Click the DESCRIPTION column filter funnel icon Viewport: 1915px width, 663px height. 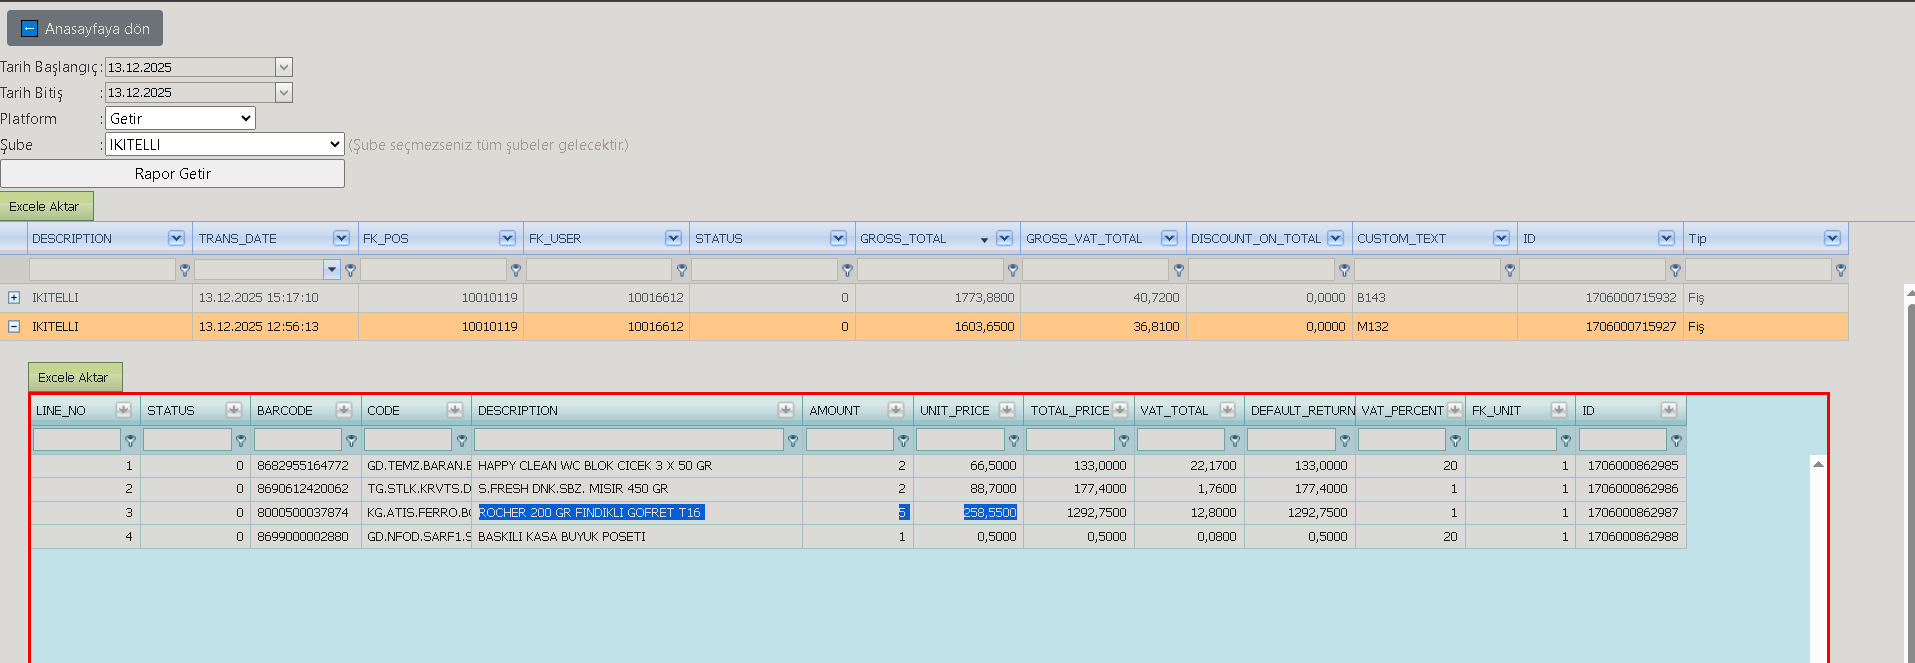pyautogui.click(x=185, y=270)
